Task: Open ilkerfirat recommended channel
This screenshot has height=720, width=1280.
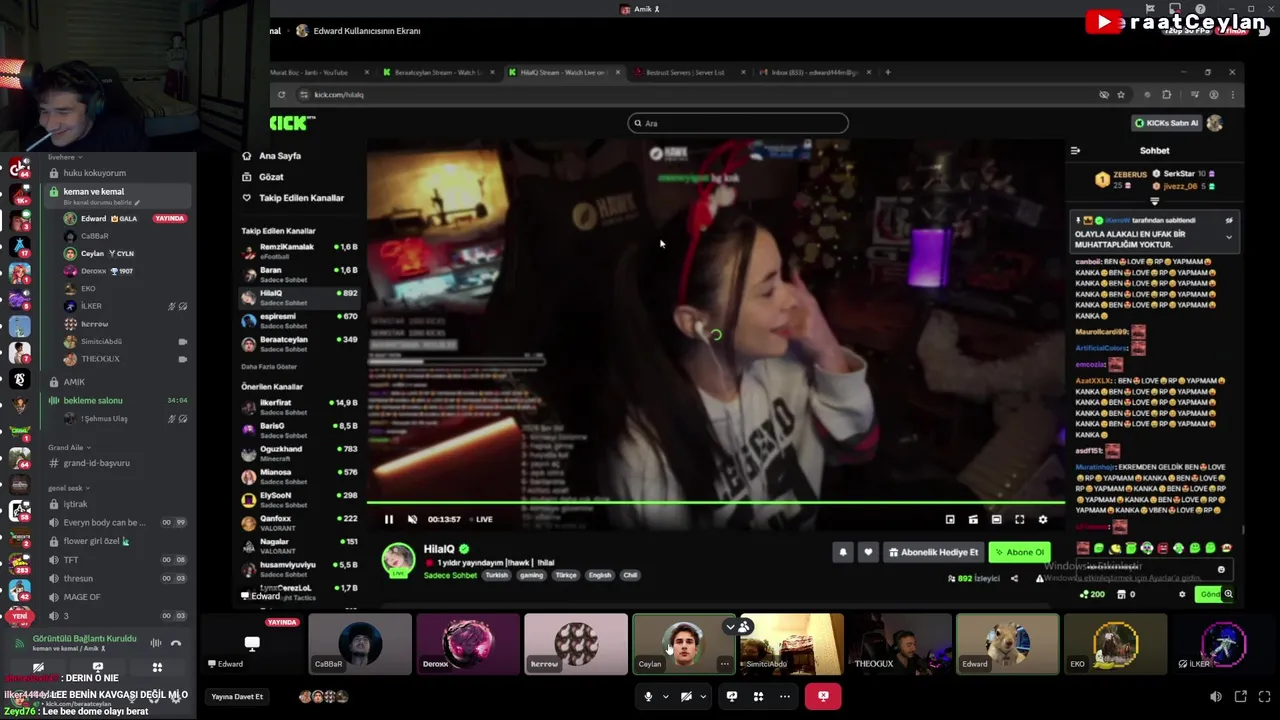Action: 299,406
